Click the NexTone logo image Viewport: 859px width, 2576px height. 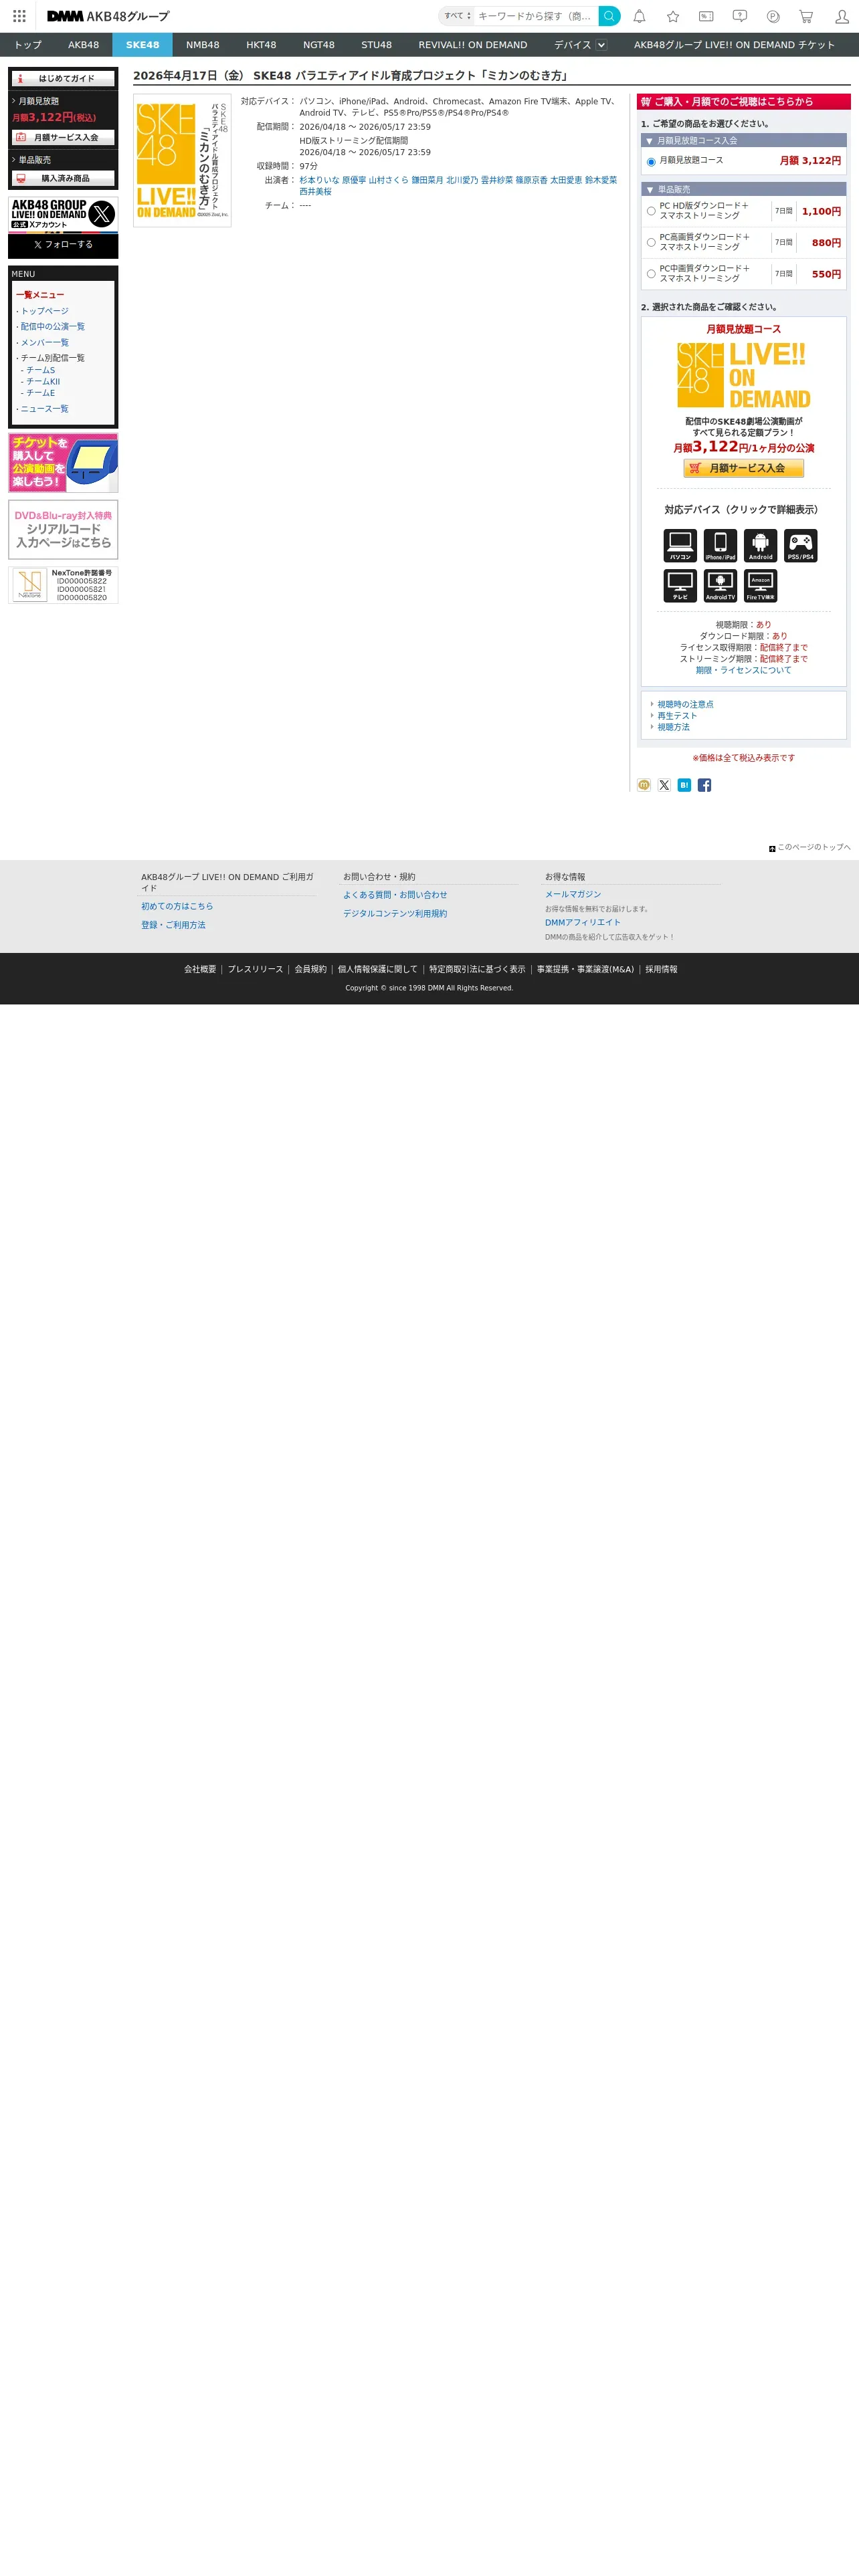coord(30,585)
